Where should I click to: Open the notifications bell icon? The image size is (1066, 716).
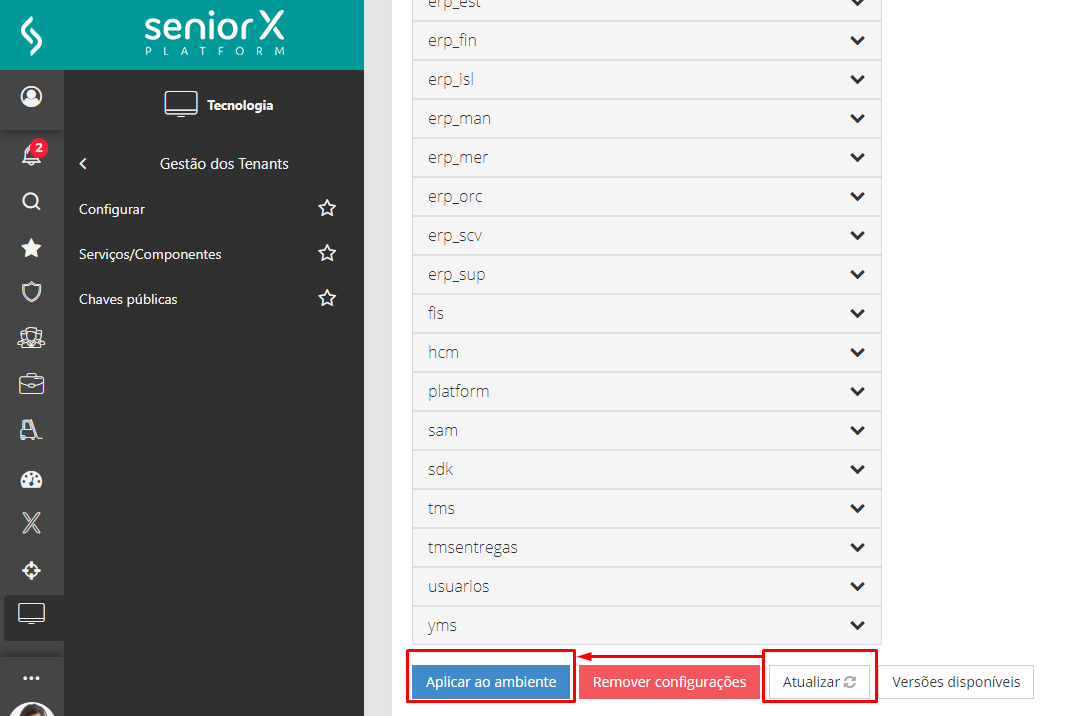coord(31,155)
